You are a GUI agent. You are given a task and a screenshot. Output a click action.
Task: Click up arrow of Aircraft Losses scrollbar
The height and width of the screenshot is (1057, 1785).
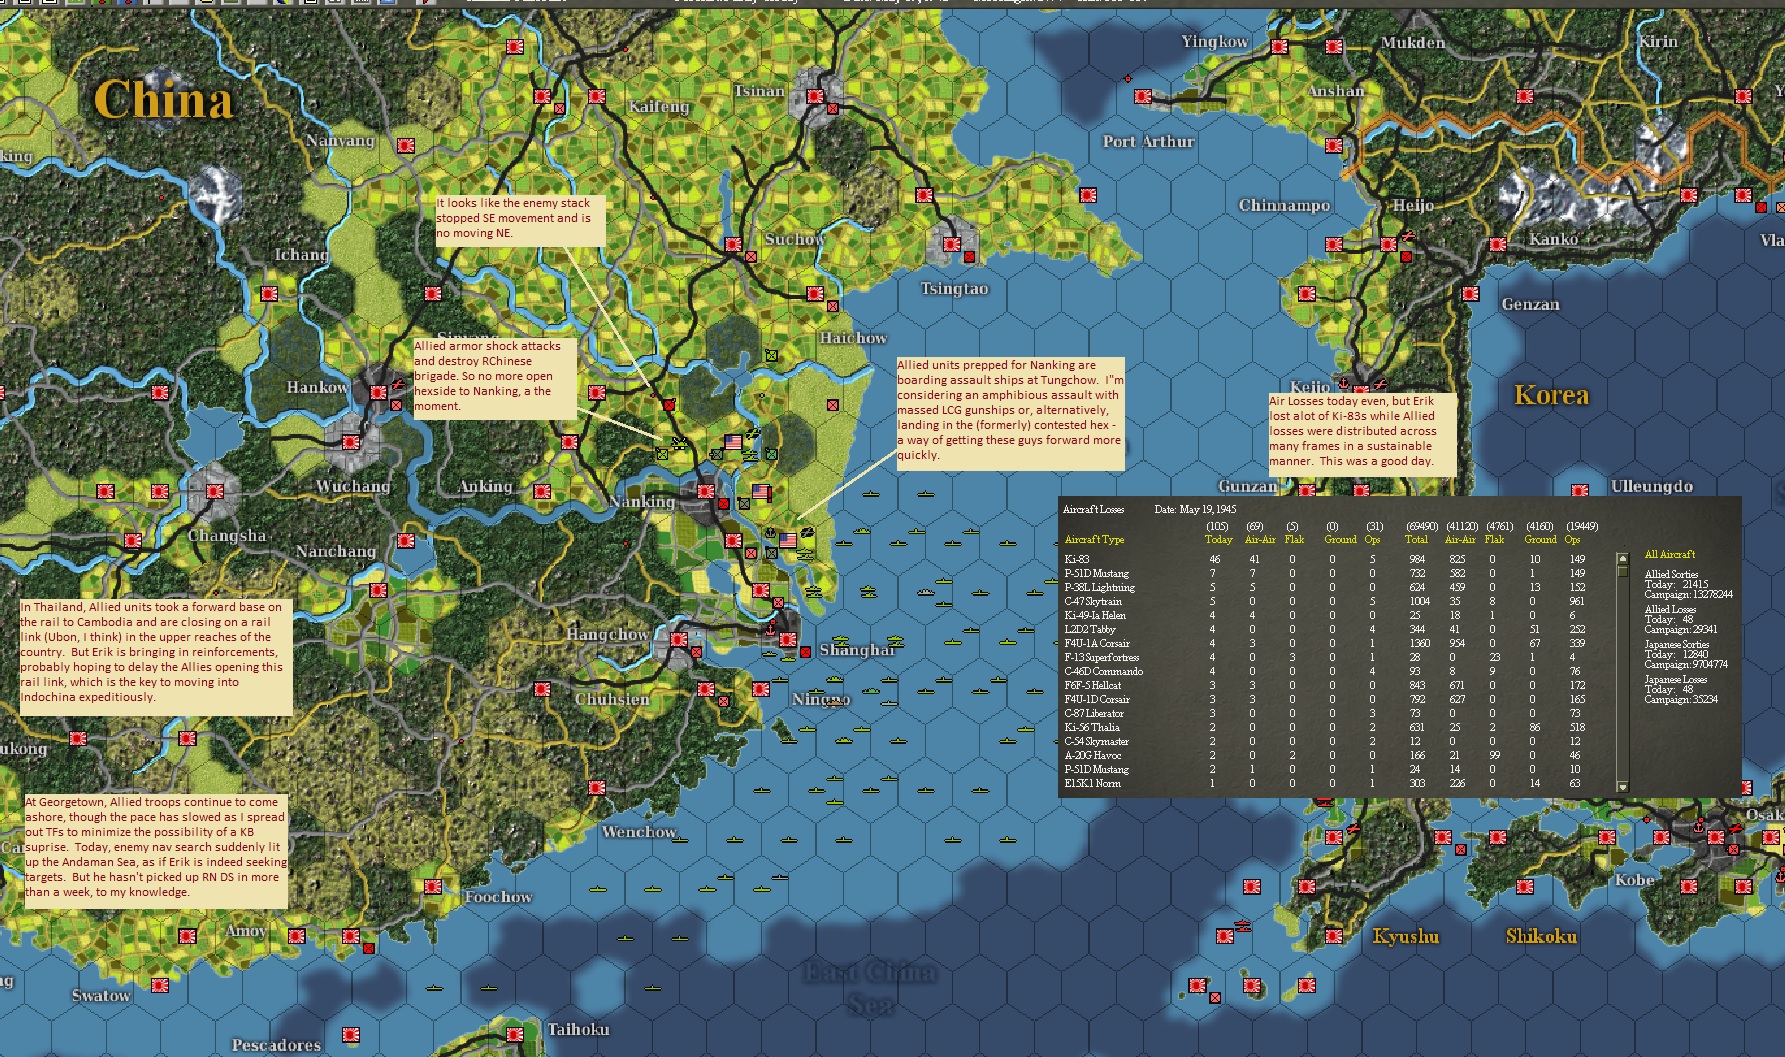click(x=1622, y=559)
